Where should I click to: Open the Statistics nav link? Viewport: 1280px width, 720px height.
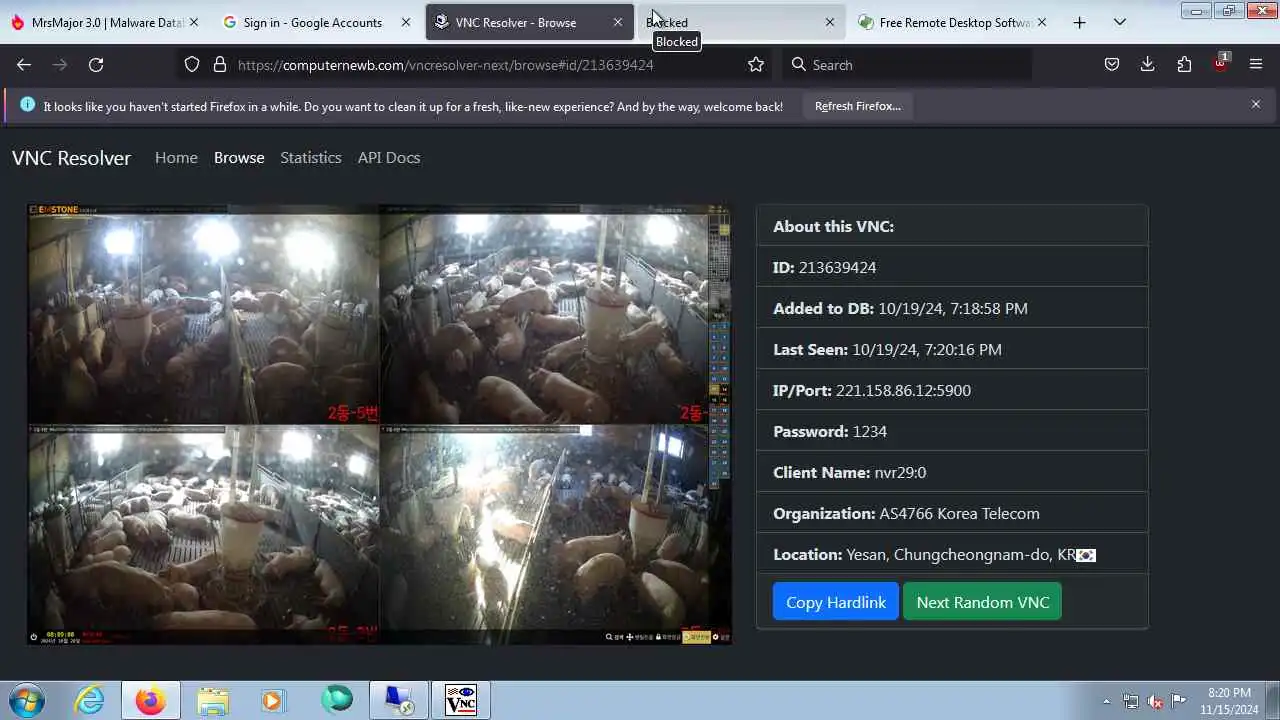pos(311,158)
